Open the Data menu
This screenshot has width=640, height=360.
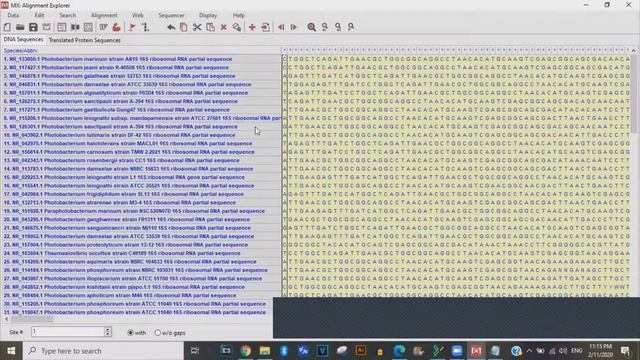pyautogui.click(x=13, y=15)
